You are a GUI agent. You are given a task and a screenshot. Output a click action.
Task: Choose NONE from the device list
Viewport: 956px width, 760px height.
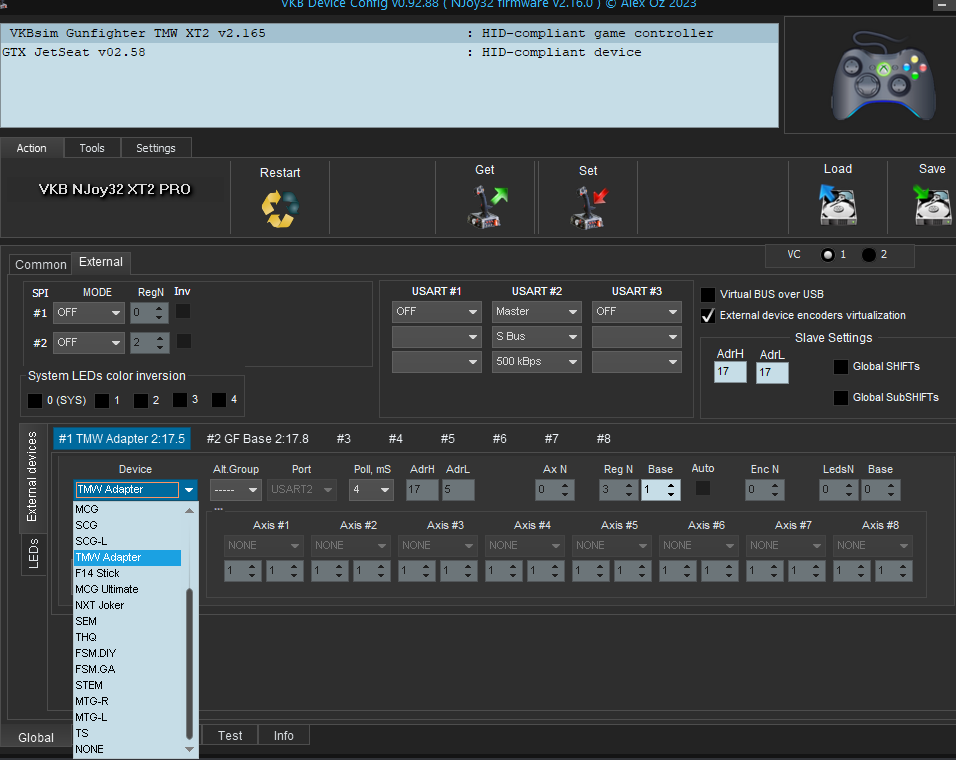[127, 749]
